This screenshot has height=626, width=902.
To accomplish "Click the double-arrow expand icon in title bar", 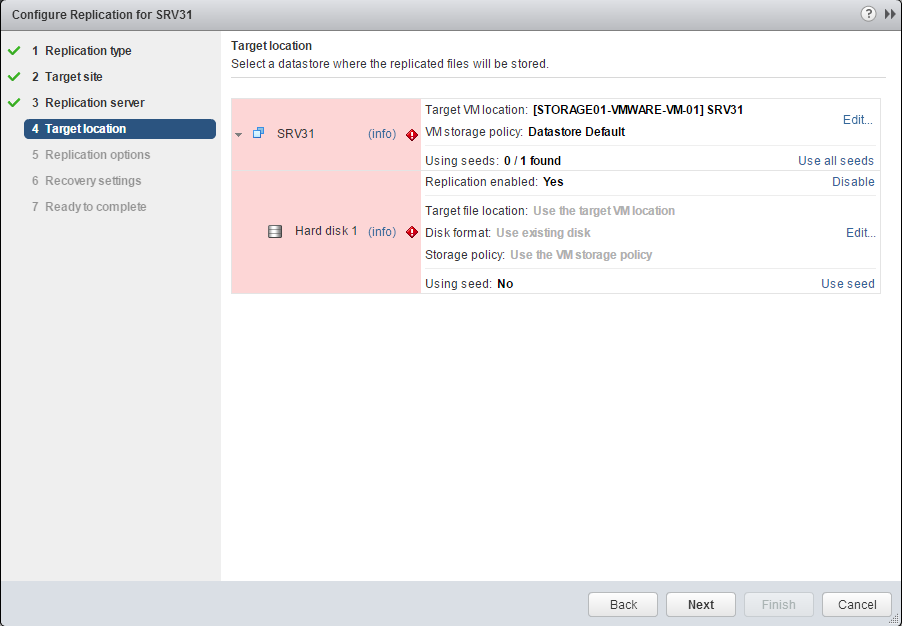I will click(890, 14).
